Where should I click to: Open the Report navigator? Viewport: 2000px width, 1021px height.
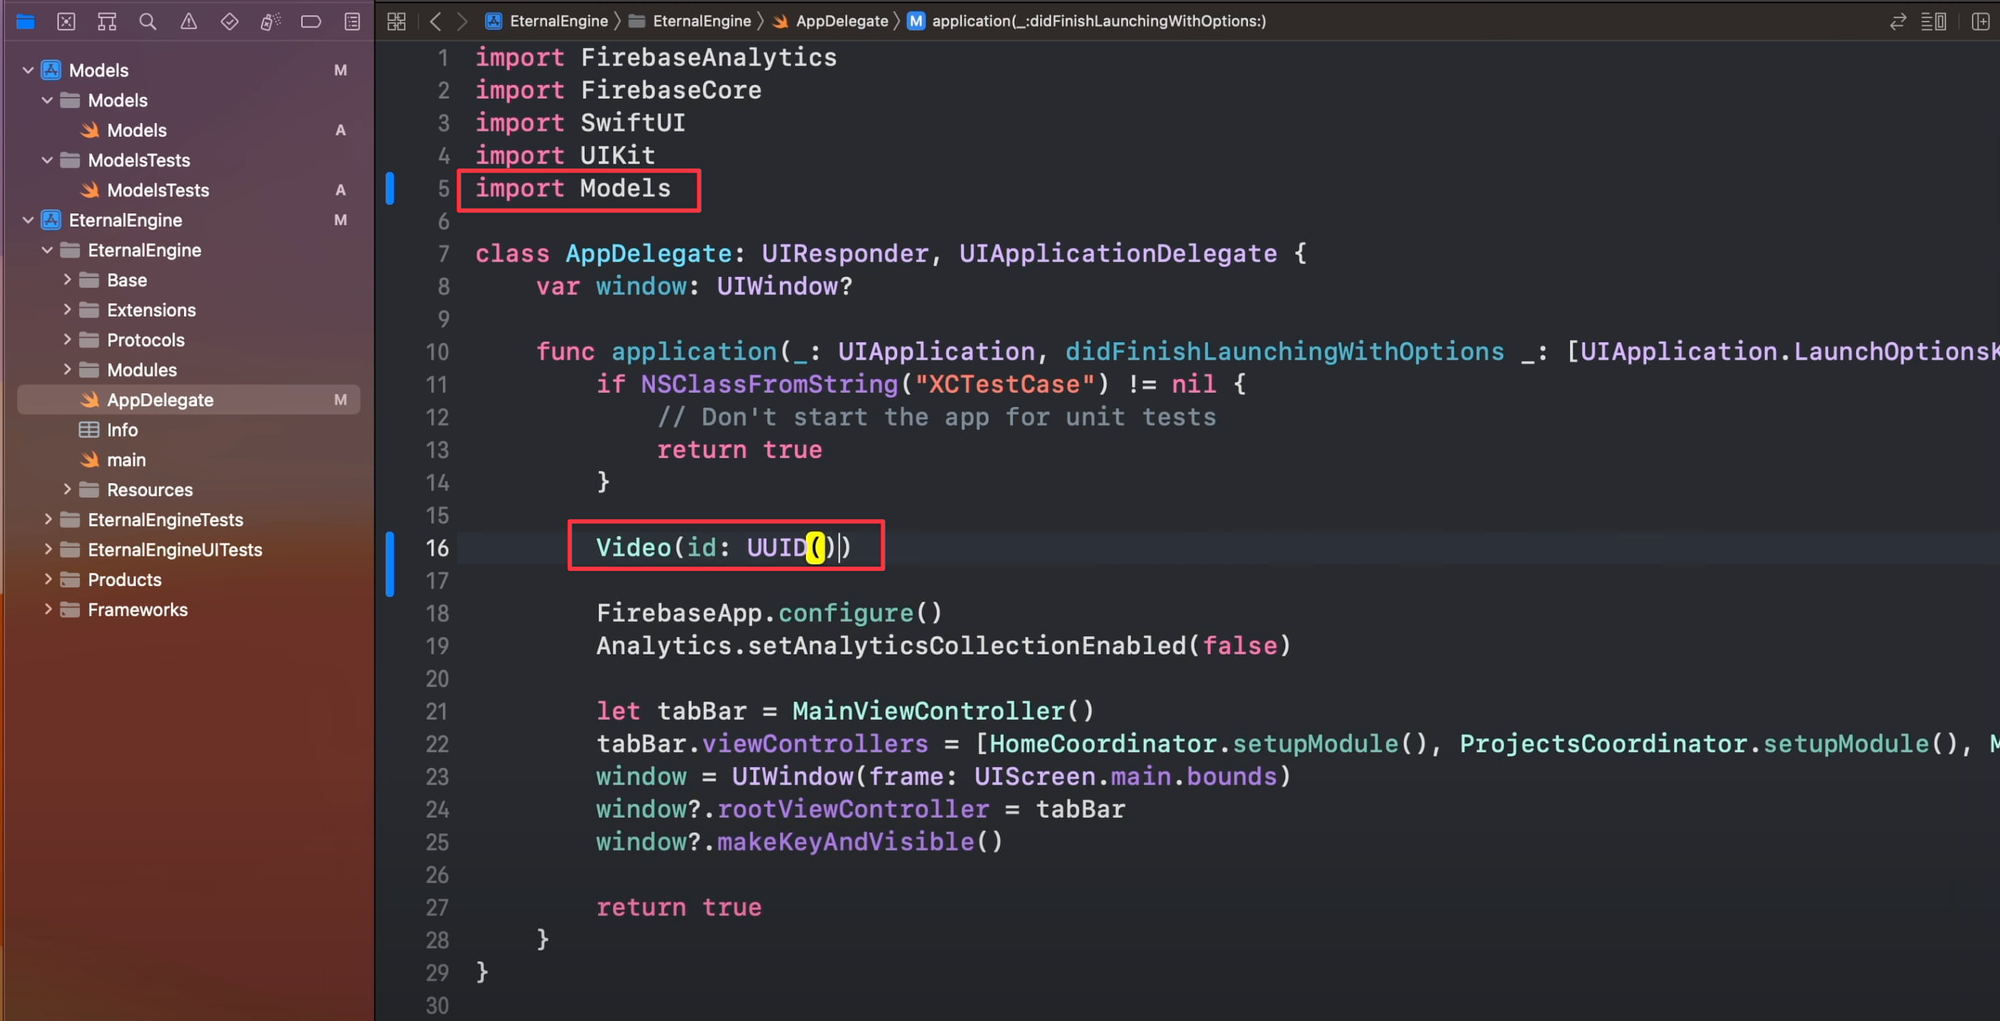pos(352,21)
